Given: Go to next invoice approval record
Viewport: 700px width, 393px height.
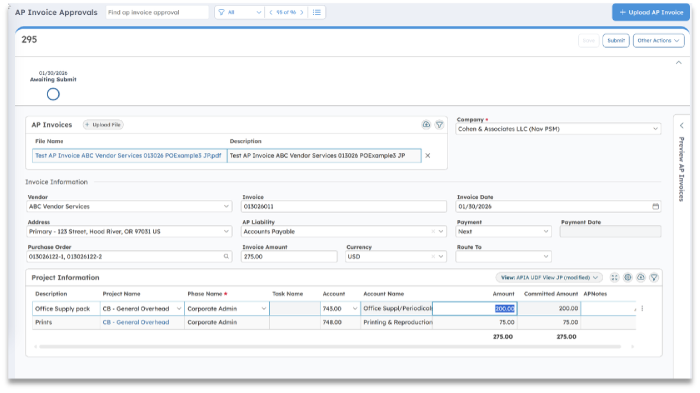Looking at the screenshot, I should coord(302,13).
